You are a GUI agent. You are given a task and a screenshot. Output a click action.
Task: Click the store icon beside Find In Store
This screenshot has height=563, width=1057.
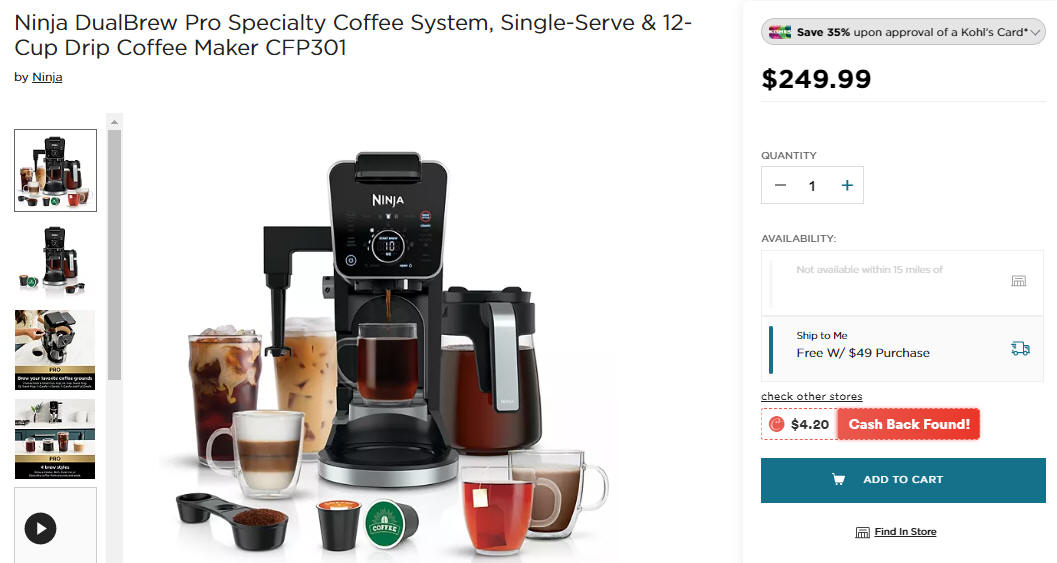click(862, 532)
